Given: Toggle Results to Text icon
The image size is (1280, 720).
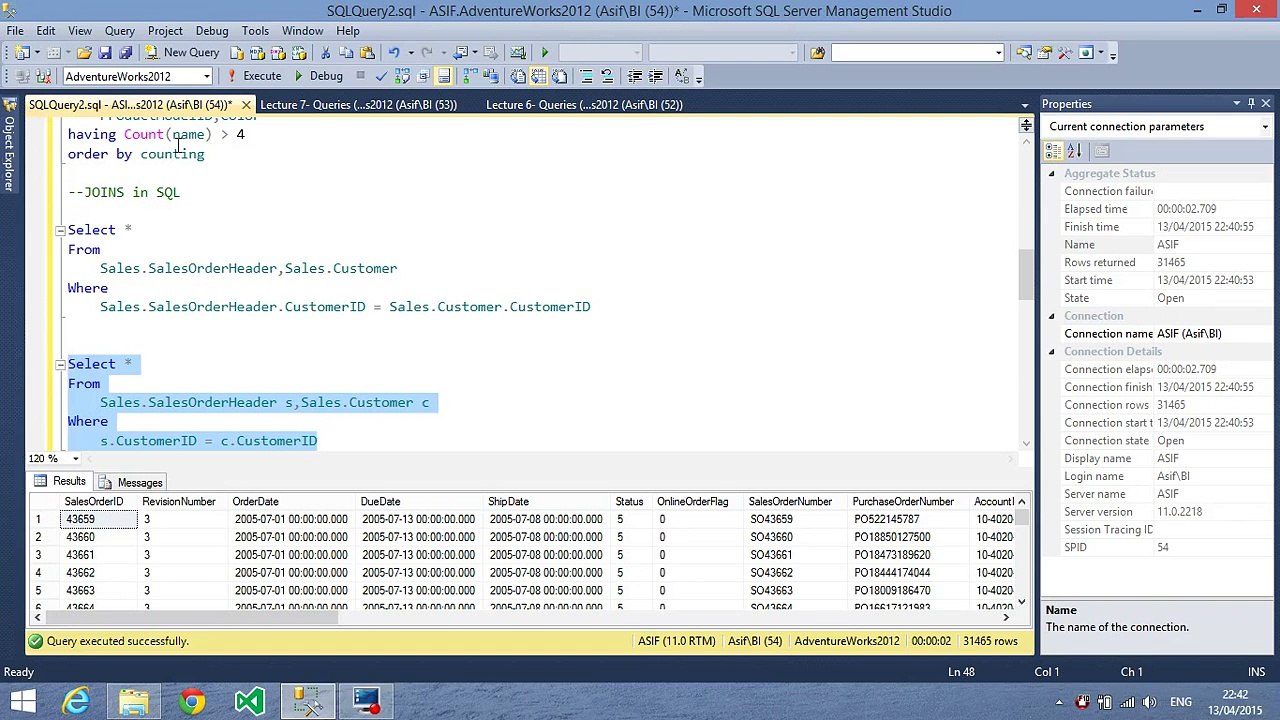Looking at the screenshot, I should 518,76.
